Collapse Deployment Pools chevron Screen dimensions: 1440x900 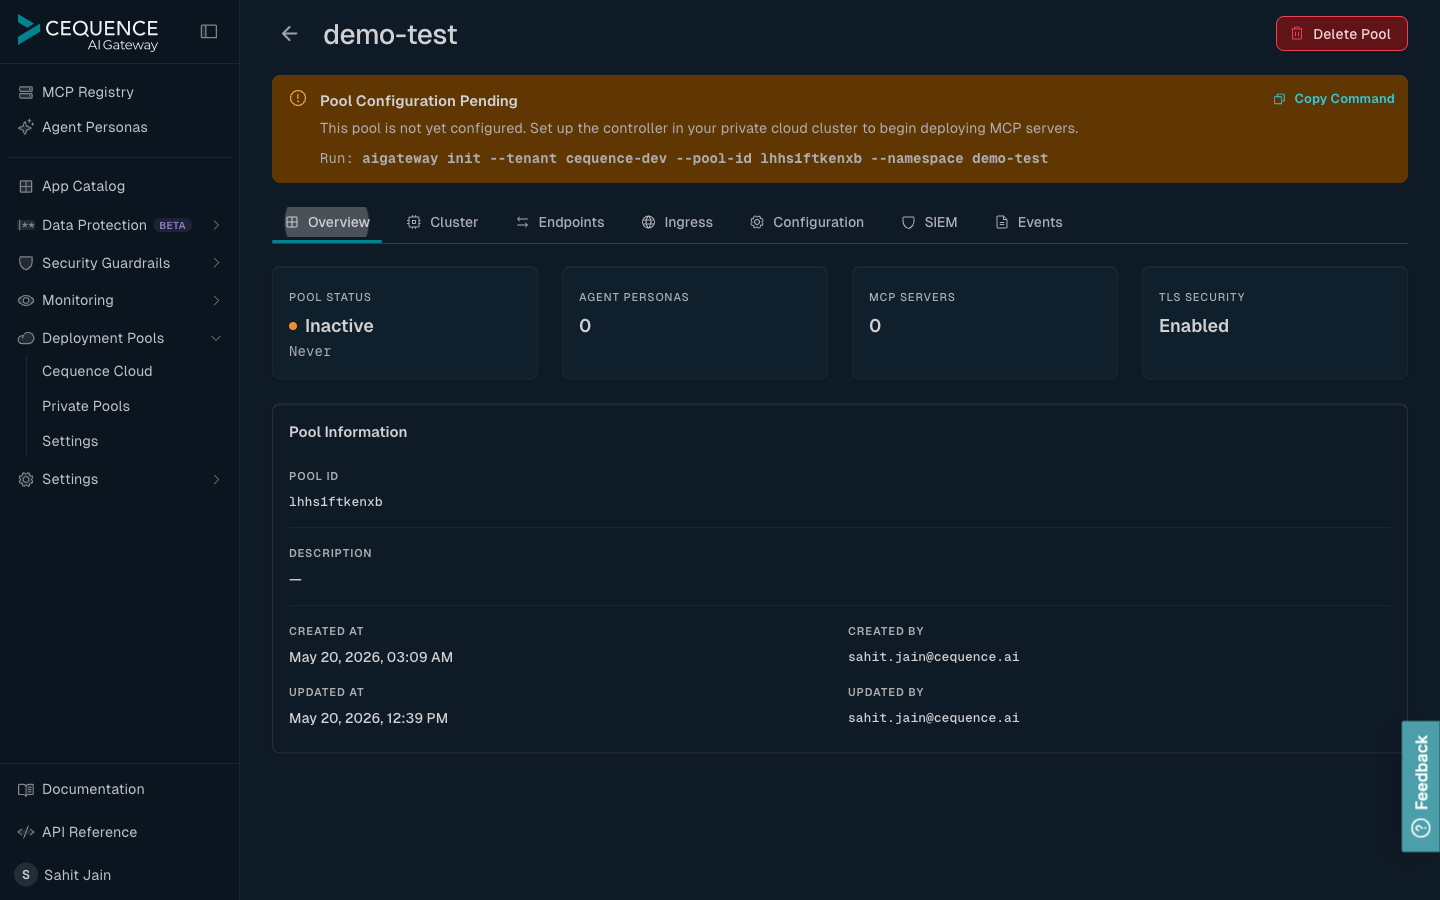216,338
